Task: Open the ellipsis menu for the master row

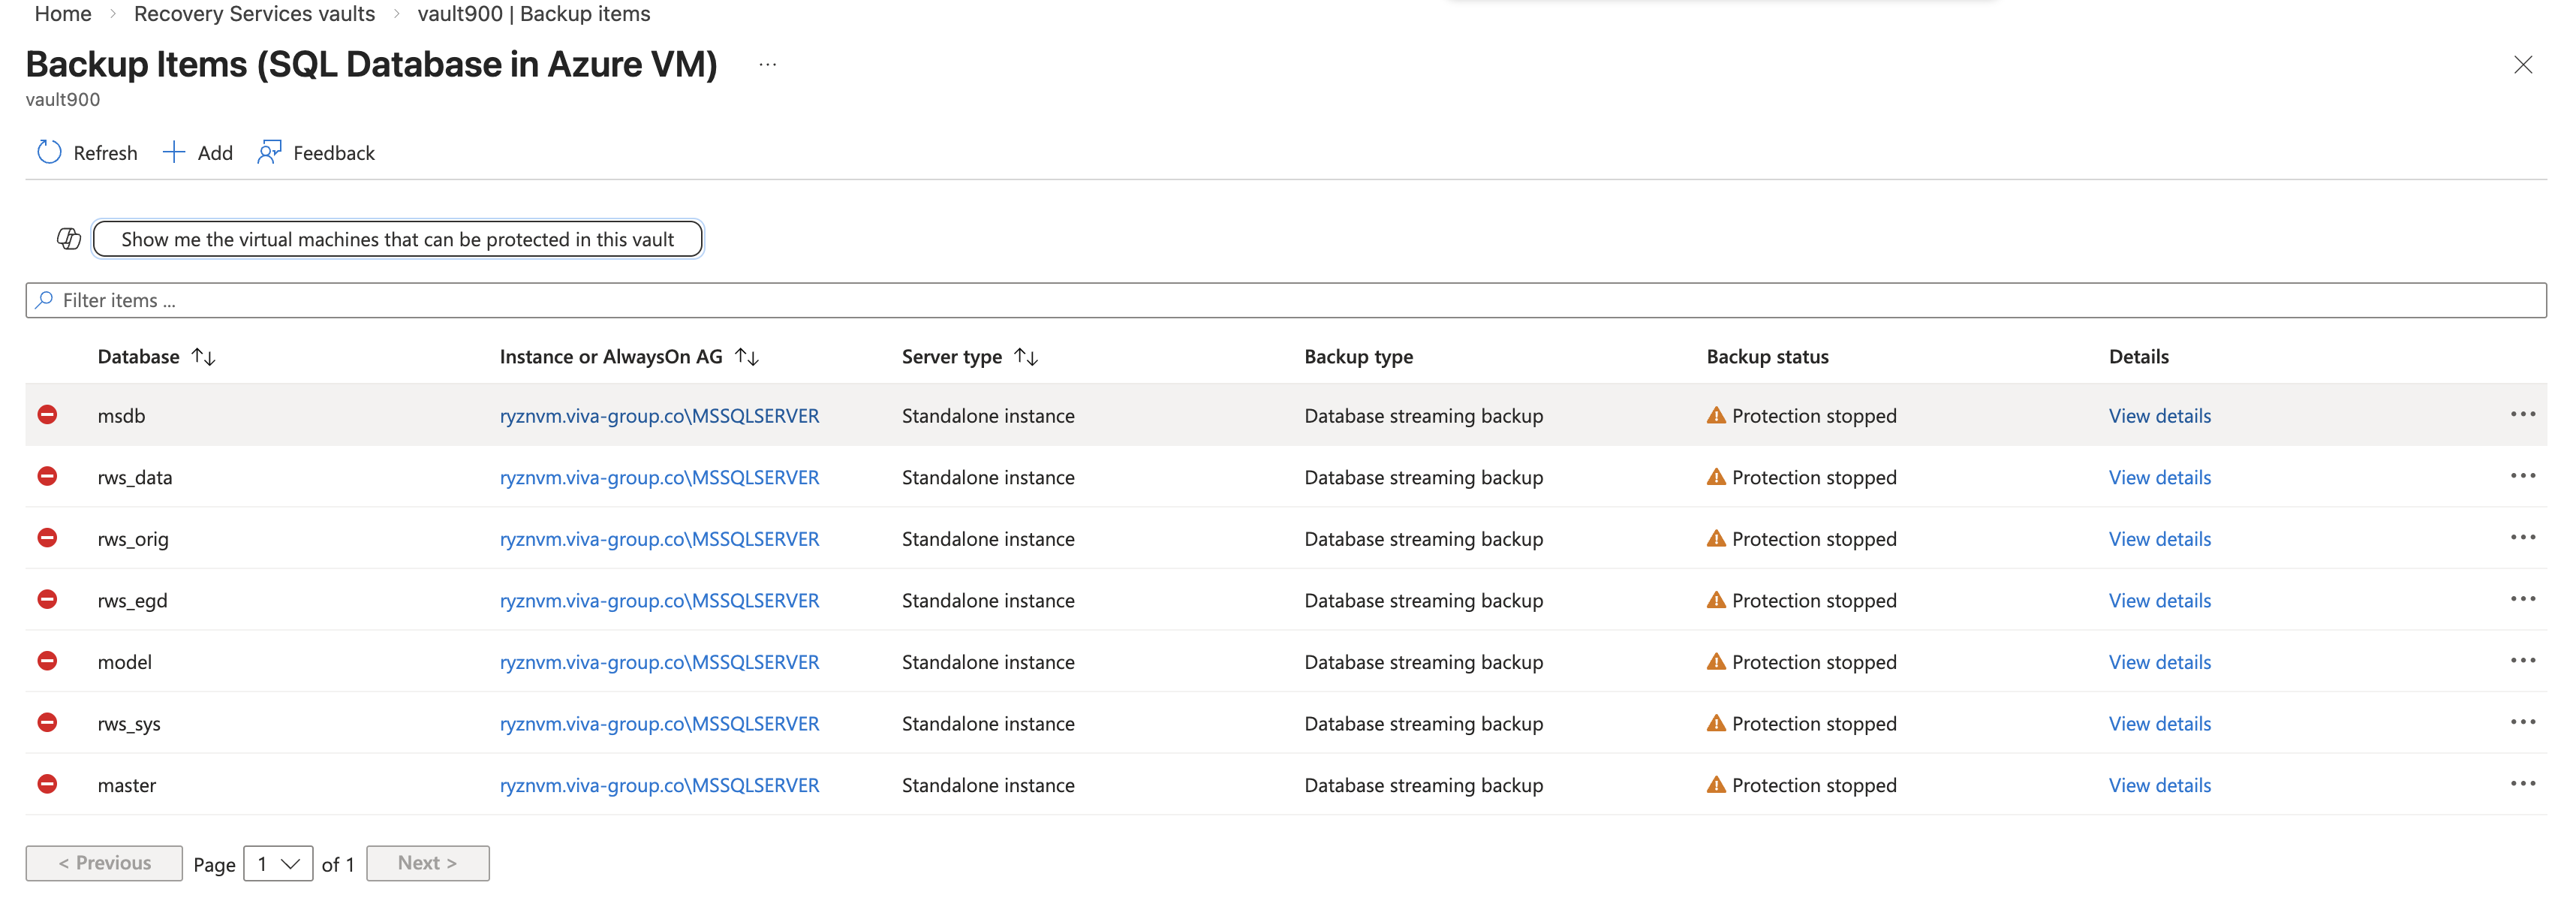Action: click(2522, 784)
